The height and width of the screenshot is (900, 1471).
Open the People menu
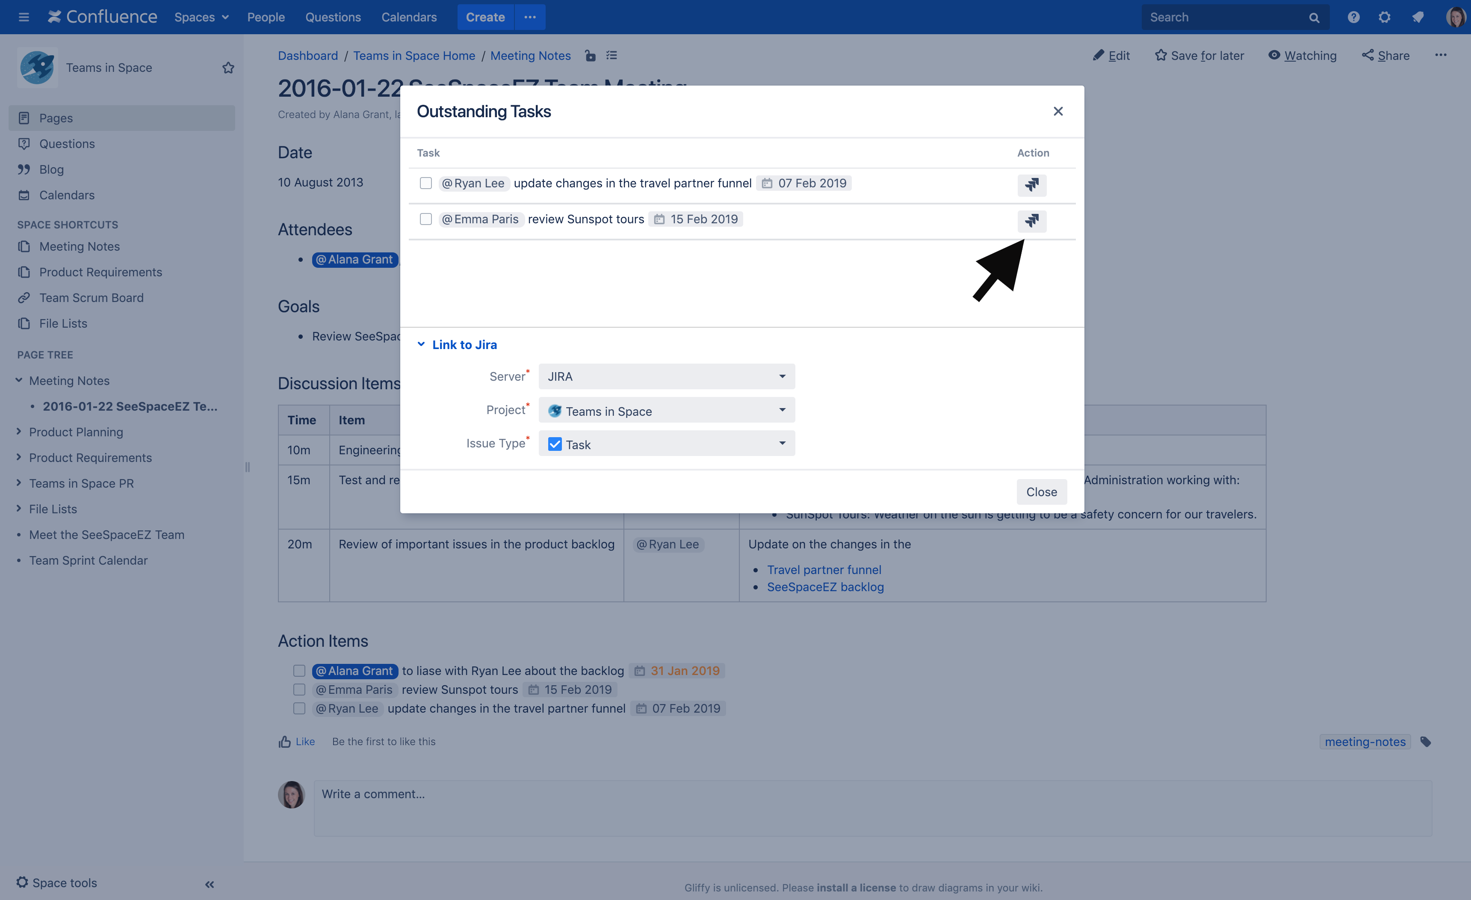(266, 17)
